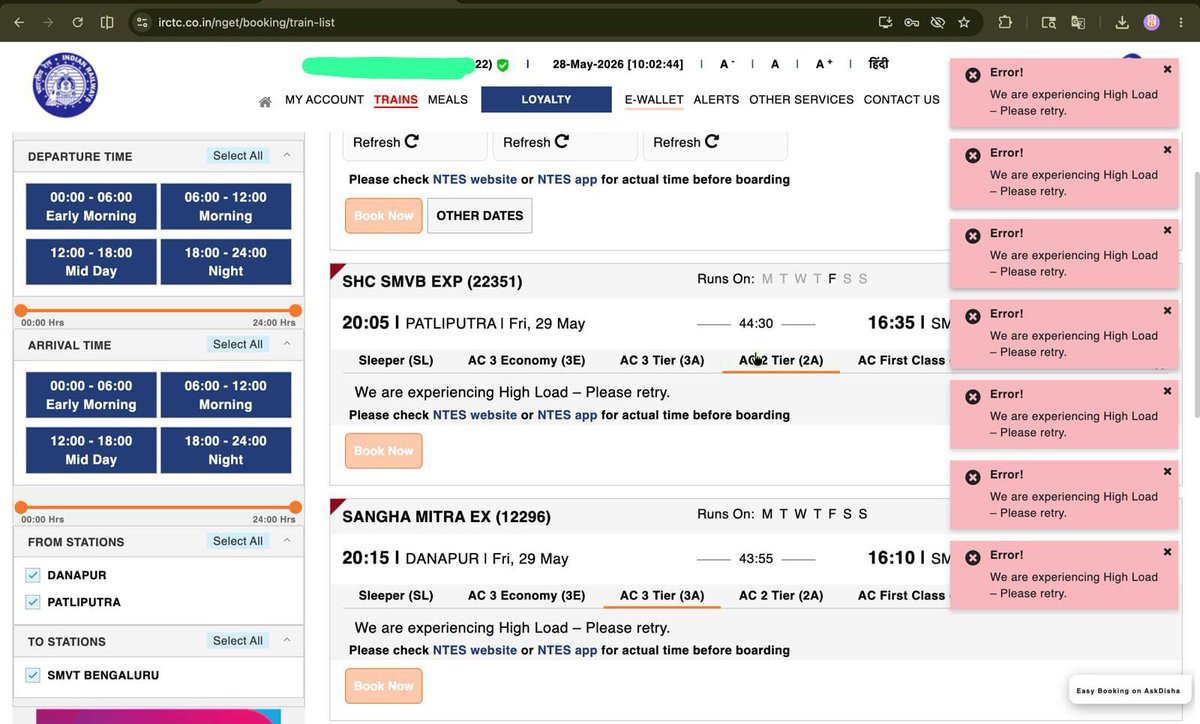The height and width of the screenshot is (724, 1200).
Task: Collapse the ARRIVAL TIME filter section
Action: [x=287, y=343]
